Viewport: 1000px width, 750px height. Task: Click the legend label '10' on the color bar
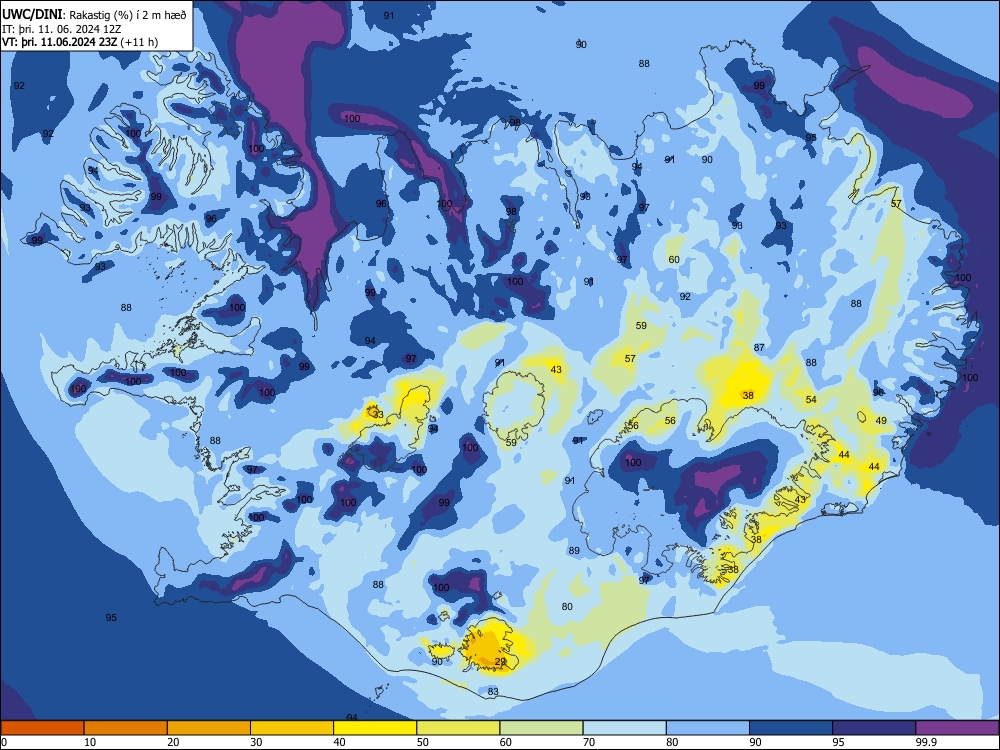(x=90, y=742)
